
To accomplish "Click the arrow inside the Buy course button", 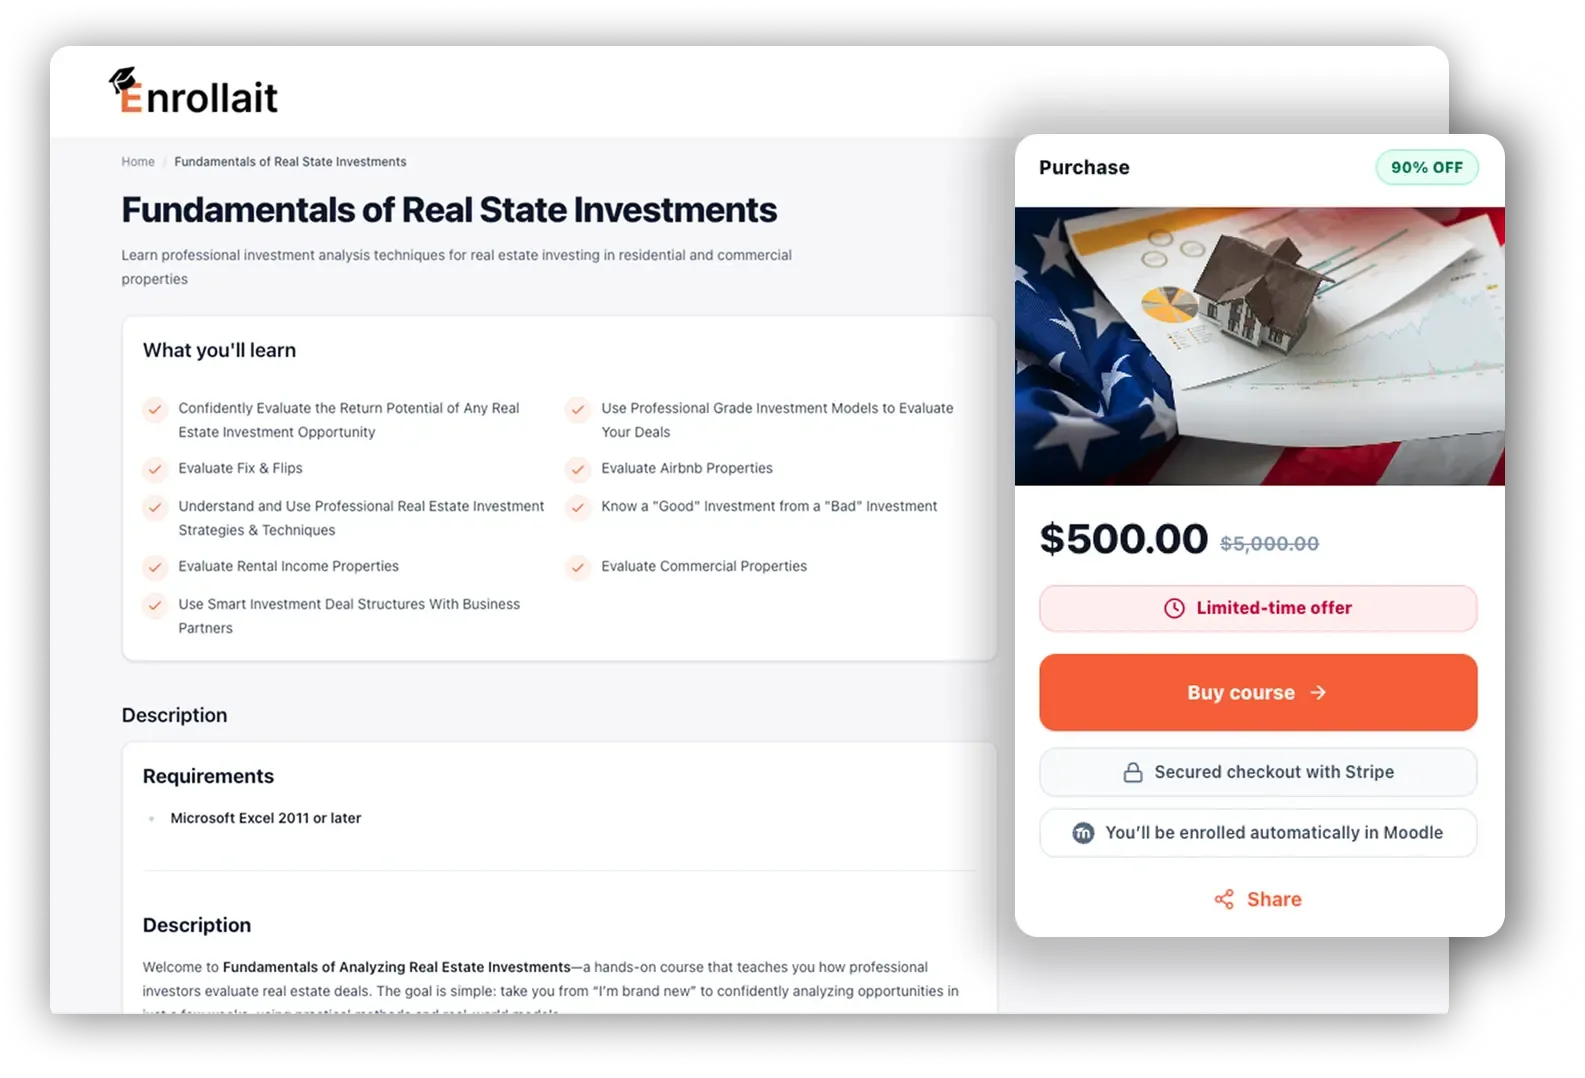I will tap(1318, 692).
